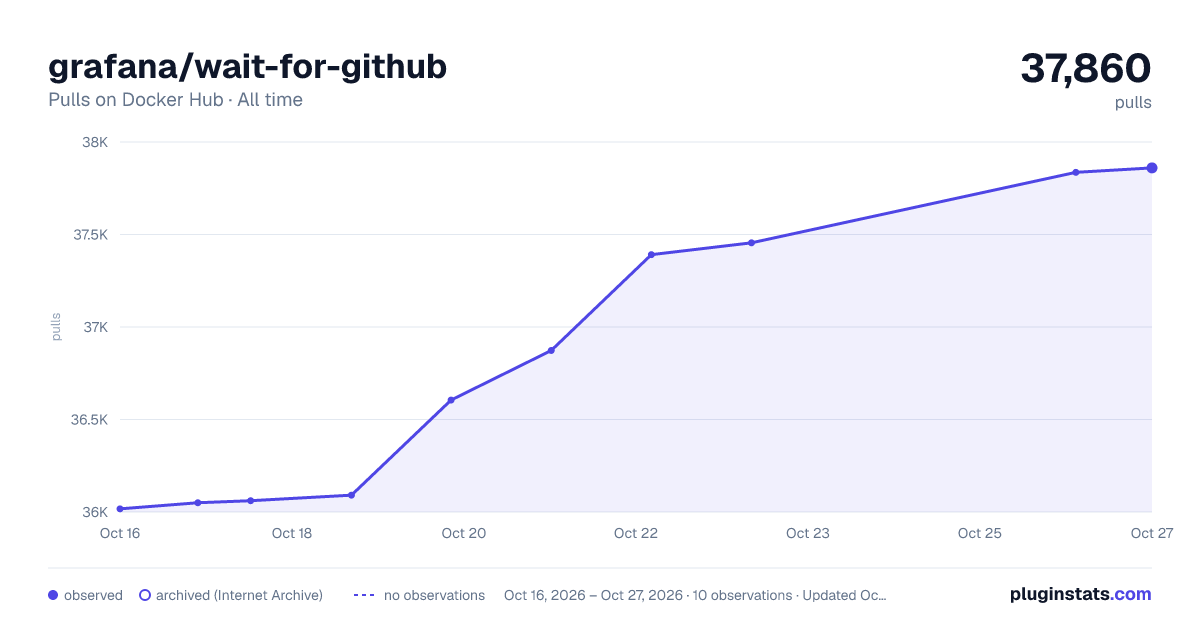The height and width of the screenshot is (630, 1200).
Task: Select the final Oct 27 data point
Action: 1152,168
